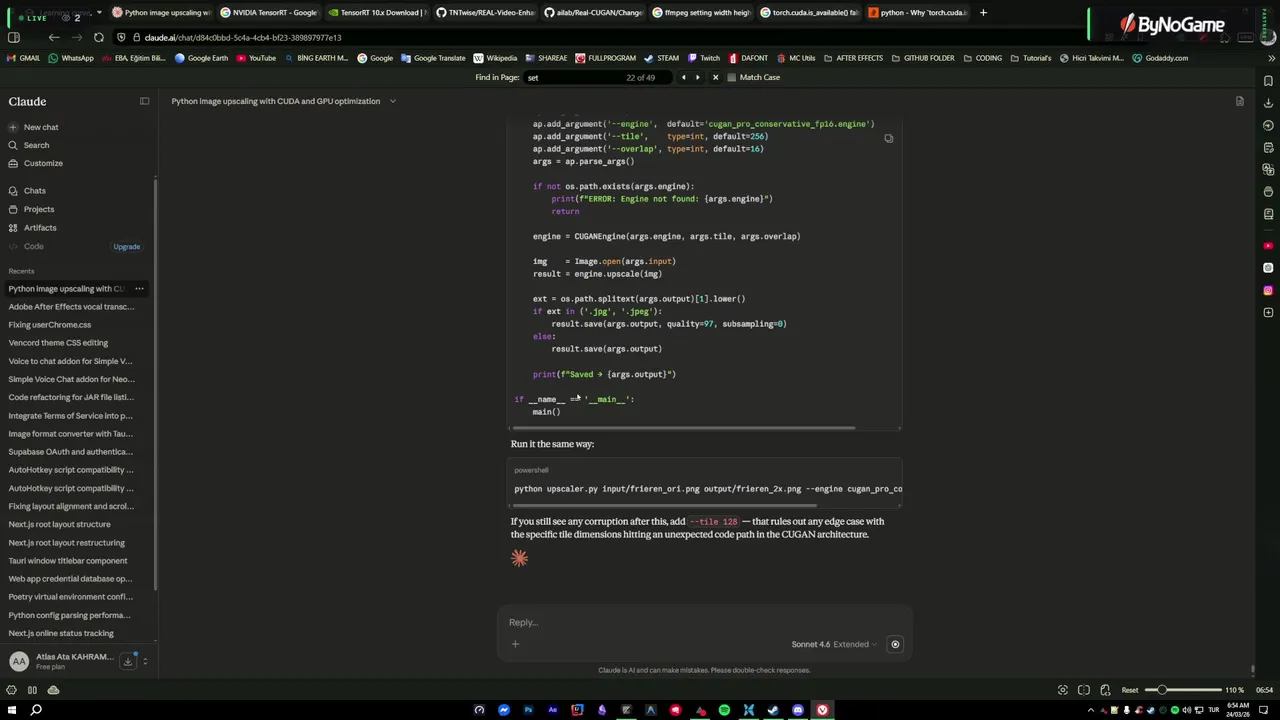Open Photoshop from the taskbar
The height and width of the screenshot is (720, 1280).
tap(528, 710)
